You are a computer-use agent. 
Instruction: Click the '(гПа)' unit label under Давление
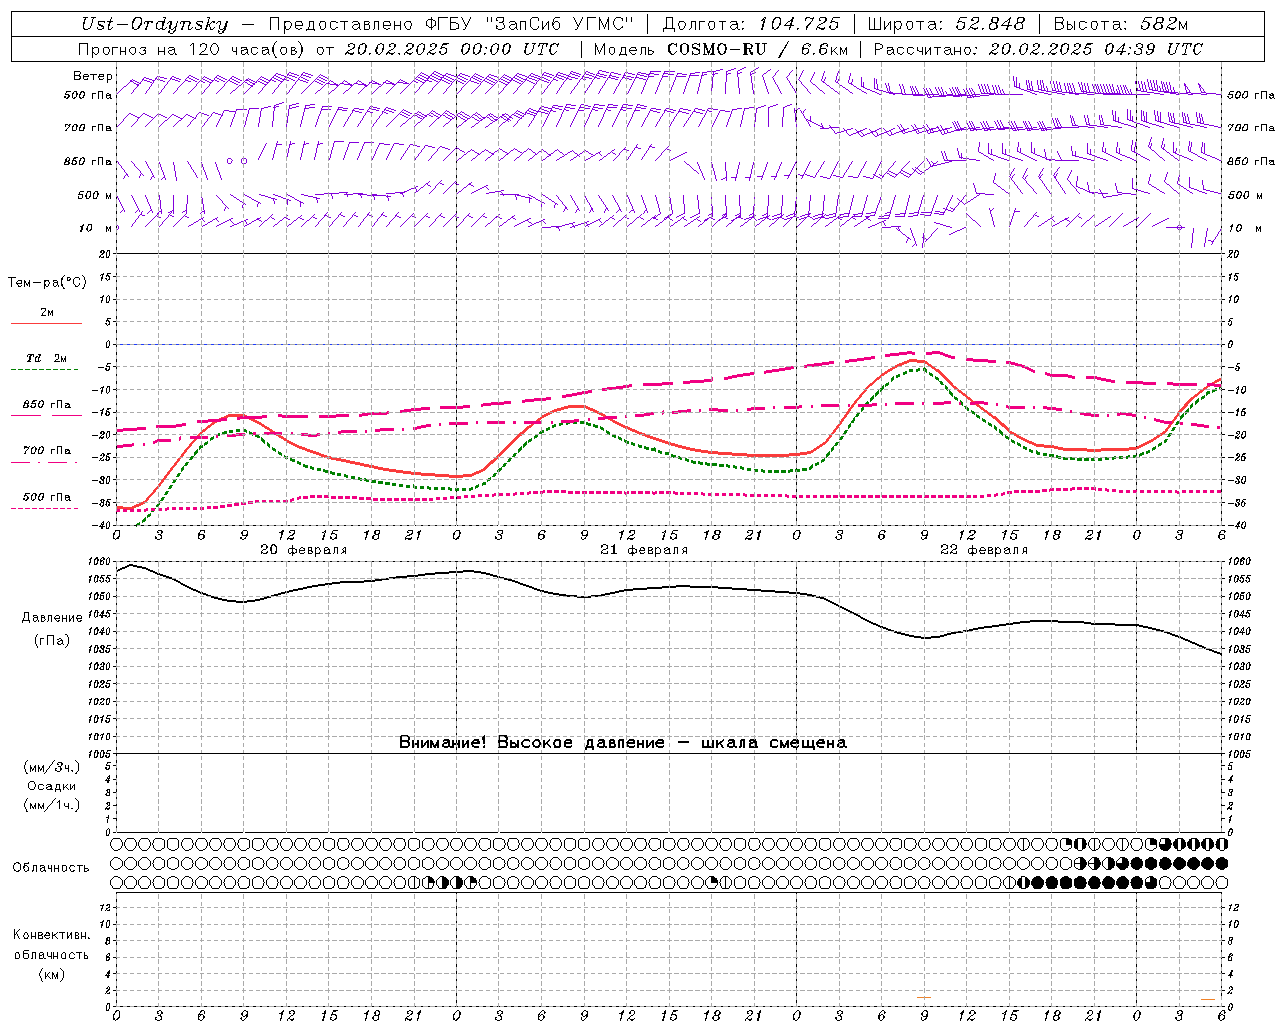[52, 641]
